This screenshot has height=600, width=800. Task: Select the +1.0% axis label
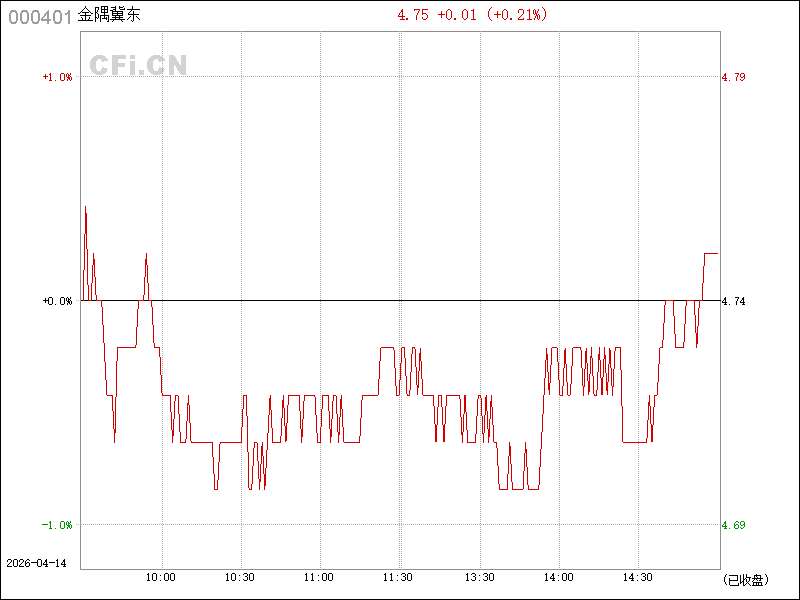[x=57, y=77]
